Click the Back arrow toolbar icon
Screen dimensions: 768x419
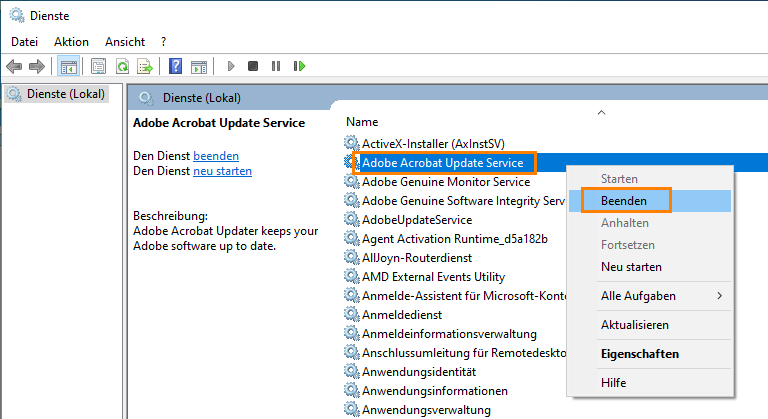(14, 66)
